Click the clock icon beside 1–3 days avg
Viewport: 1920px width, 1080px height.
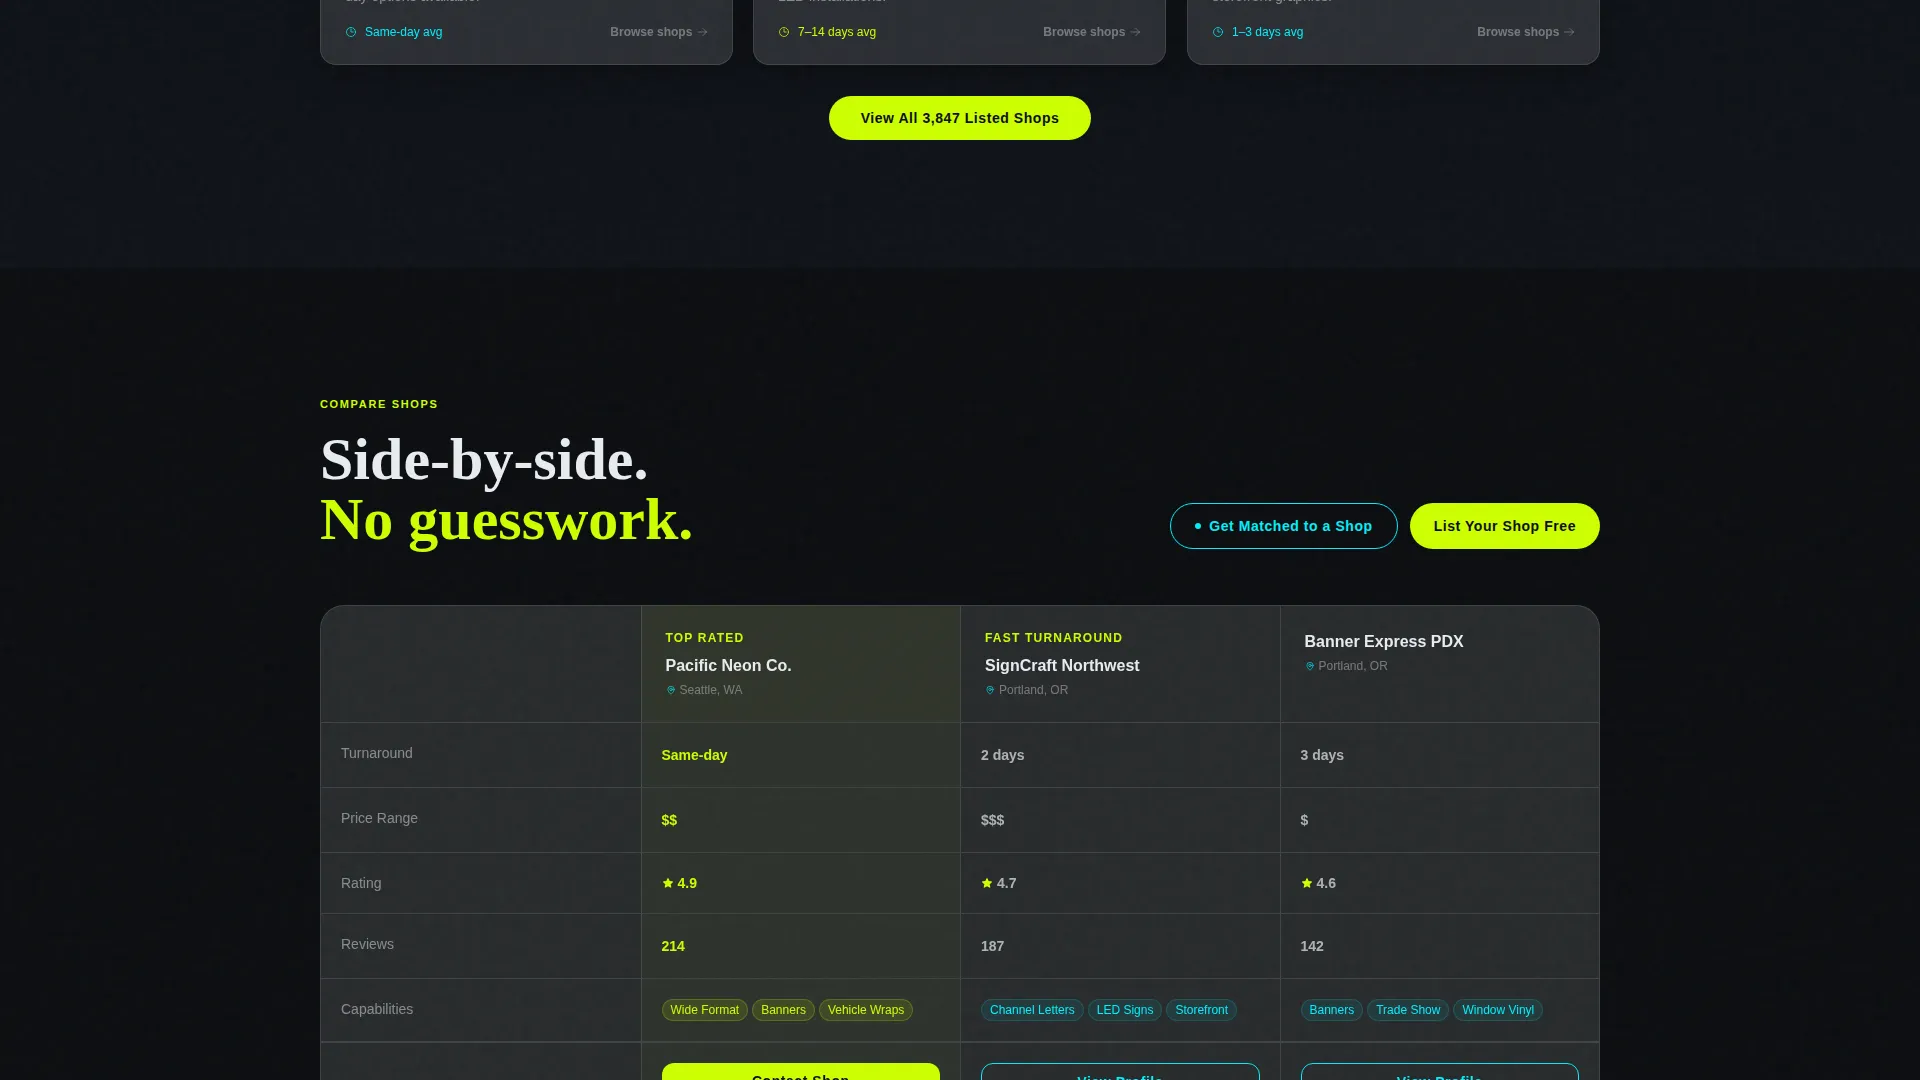1218,32
